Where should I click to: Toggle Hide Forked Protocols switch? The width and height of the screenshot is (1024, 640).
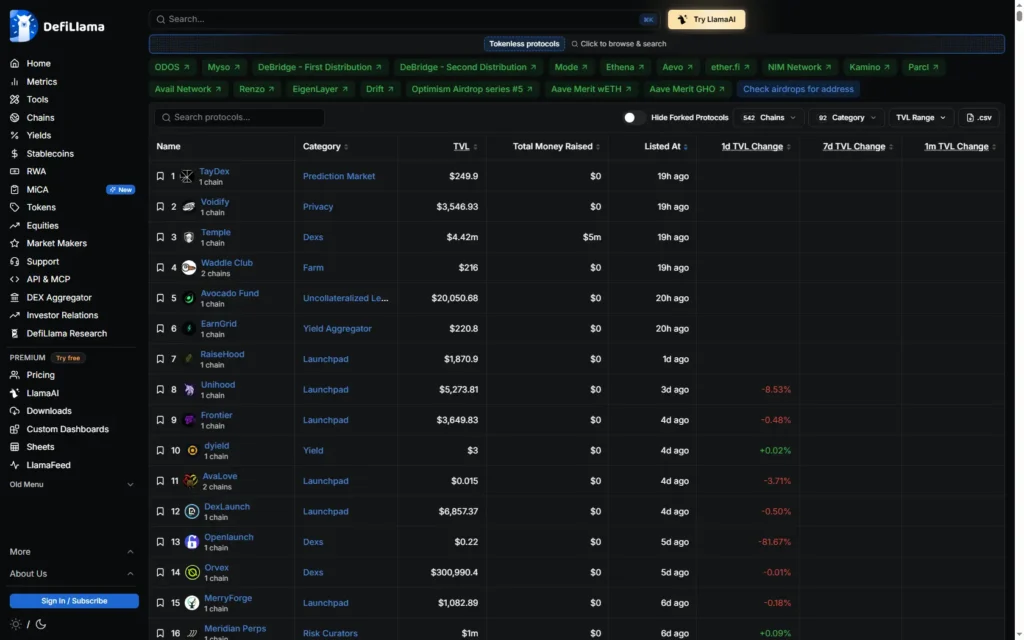point(632,118)
